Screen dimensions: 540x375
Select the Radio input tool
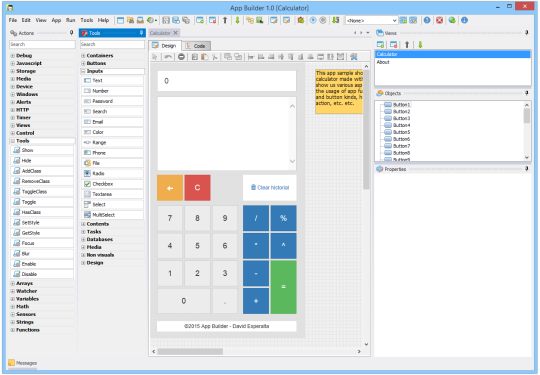coord(113,174)
